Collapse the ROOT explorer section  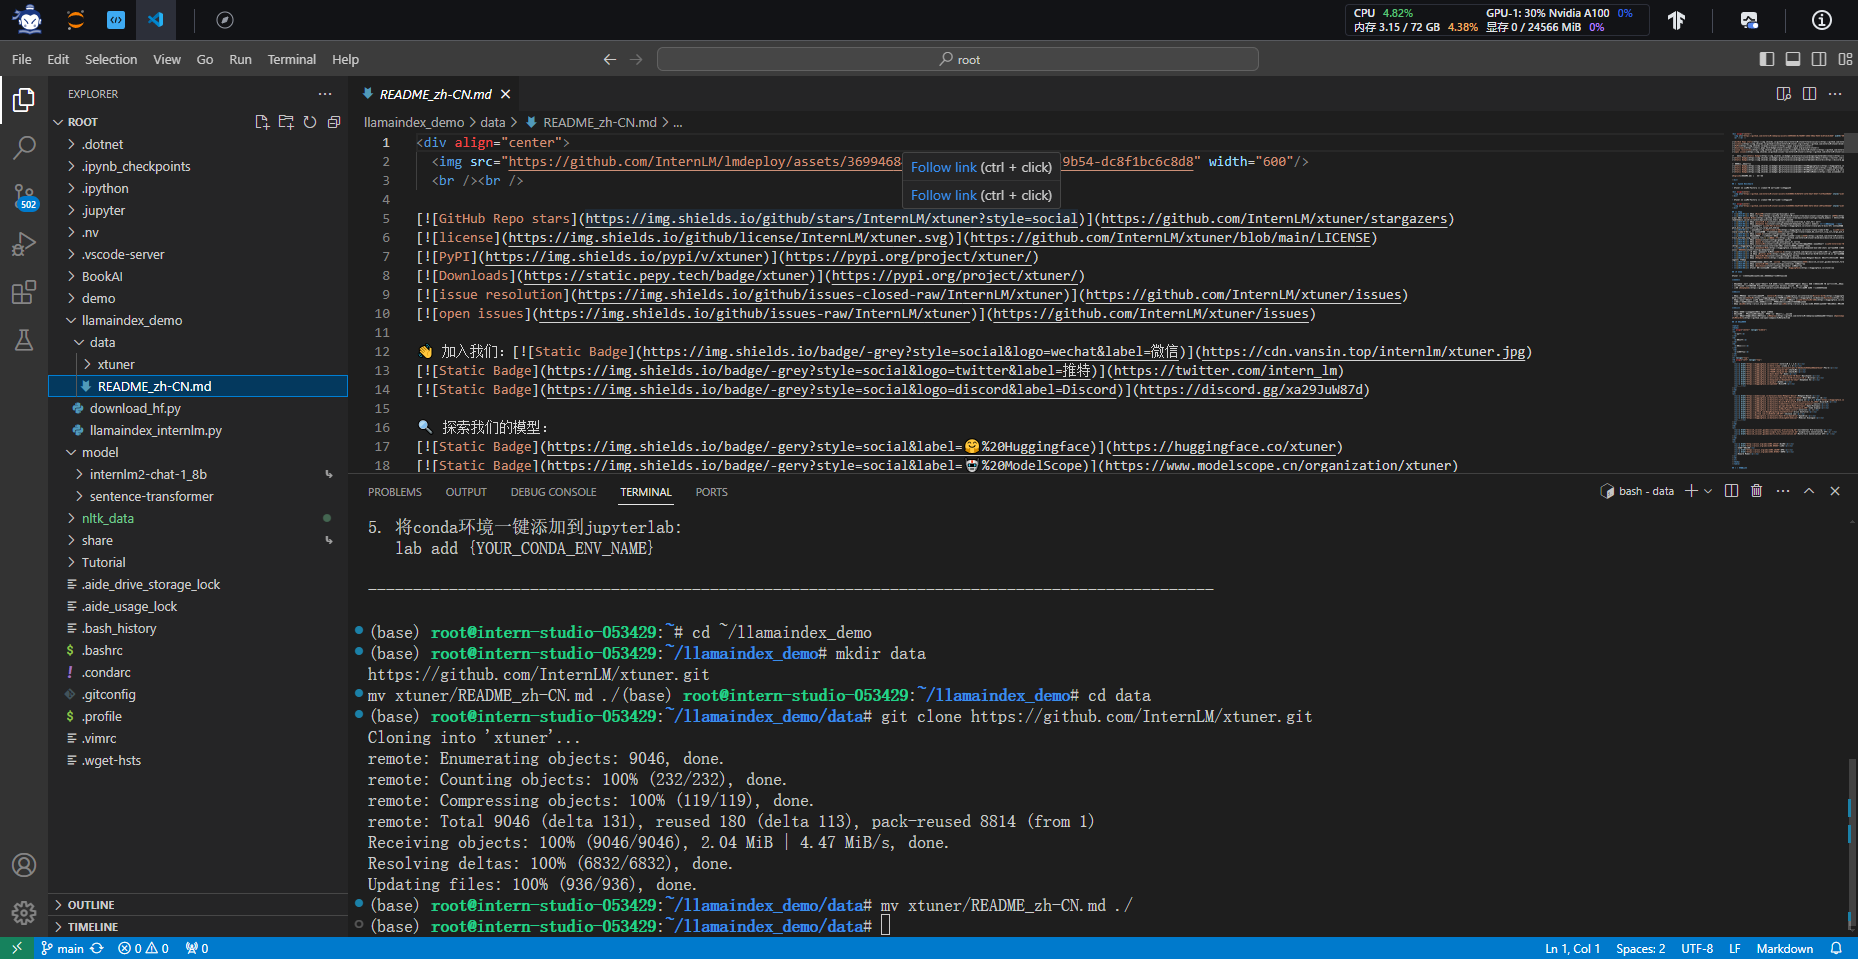[x=83, y=122]
